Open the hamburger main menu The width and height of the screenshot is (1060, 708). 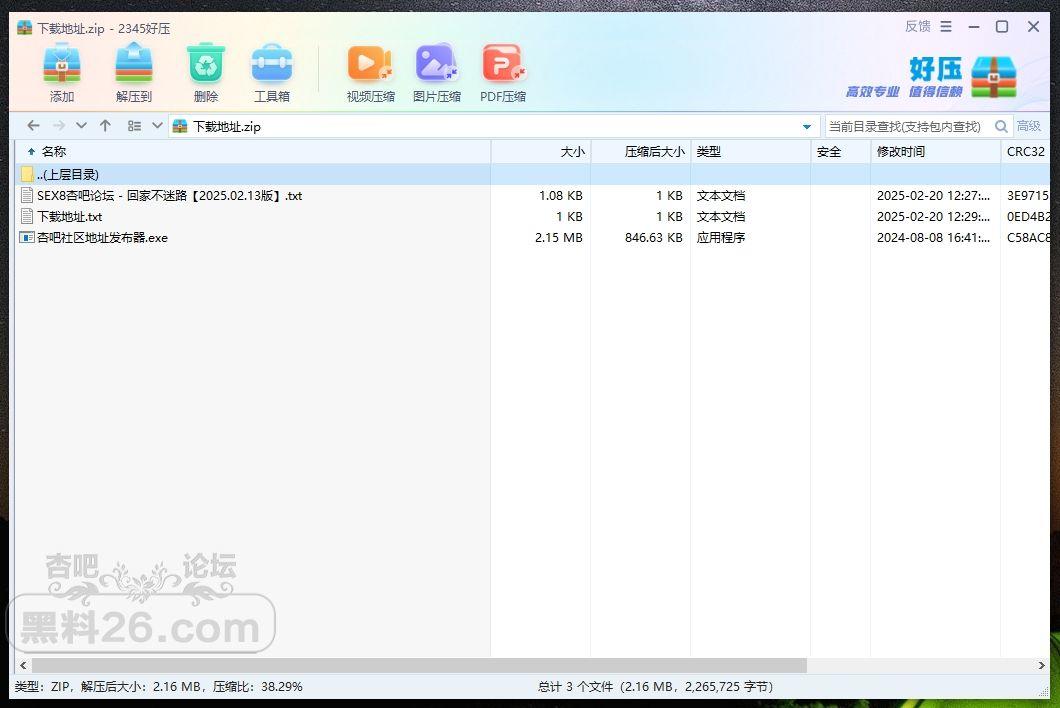coord(946,27)
